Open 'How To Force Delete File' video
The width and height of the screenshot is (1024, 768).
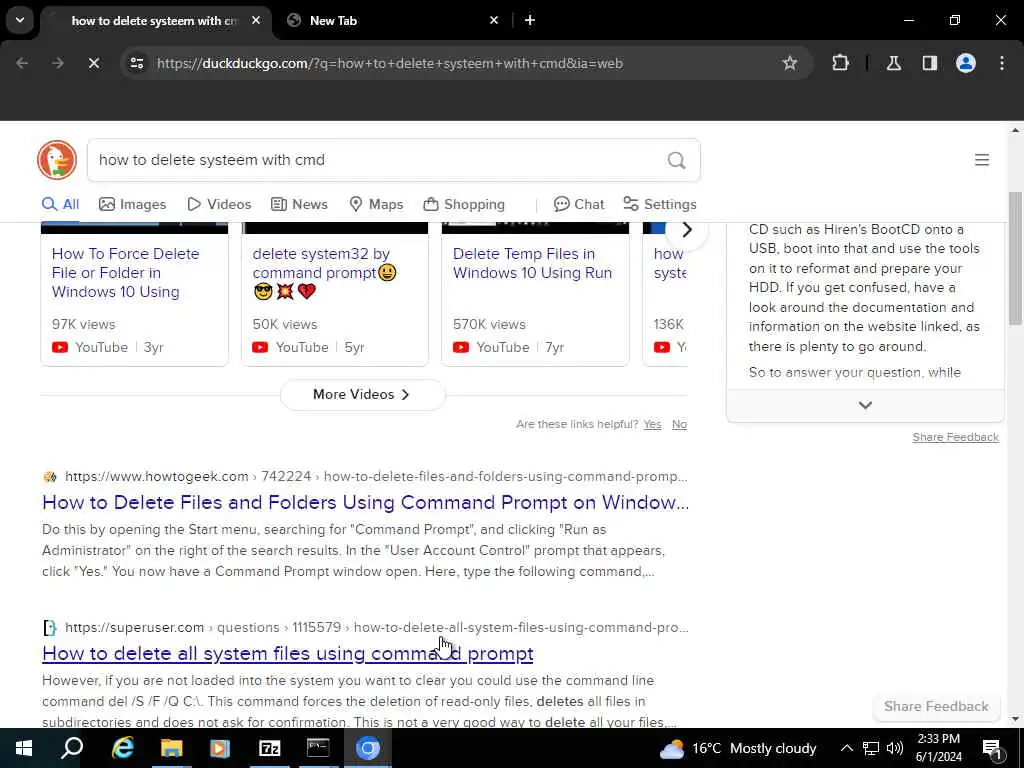pyautogui.click(x=125, y=273)
